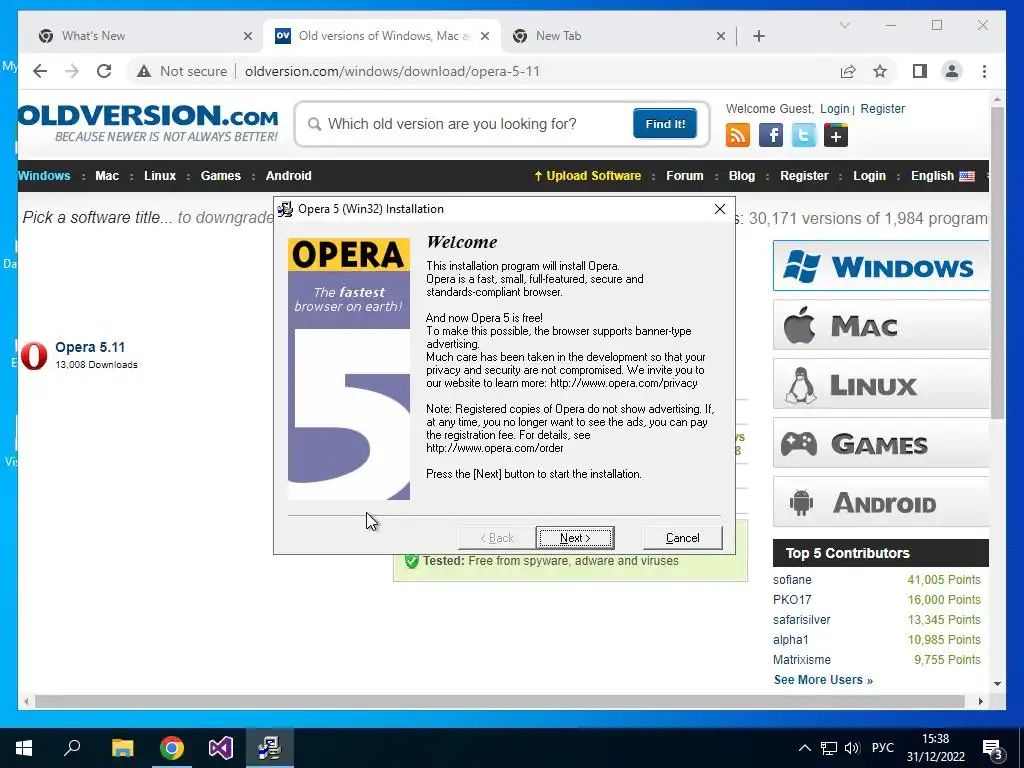Click the Register link beside Welcome Guest

[882, 109]
